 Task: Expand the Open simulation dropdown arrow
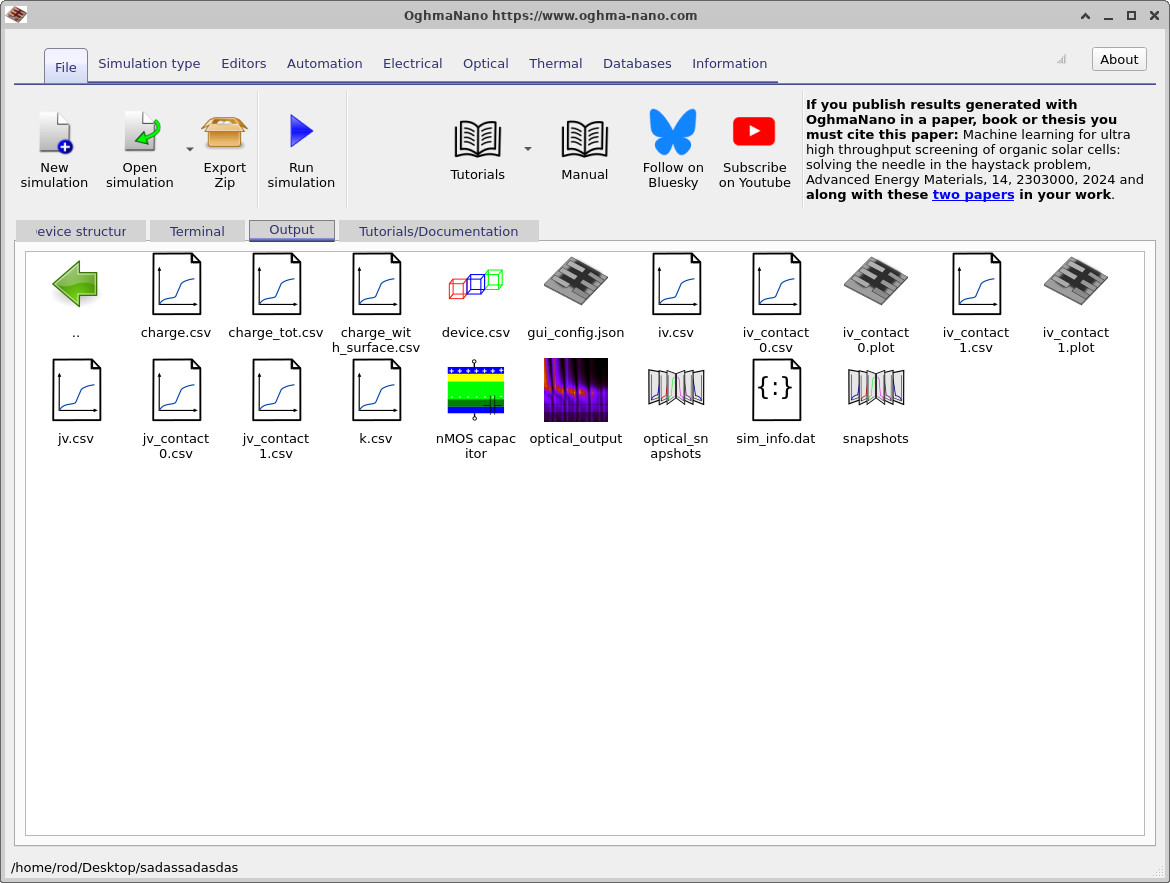[x=188, y=149]
